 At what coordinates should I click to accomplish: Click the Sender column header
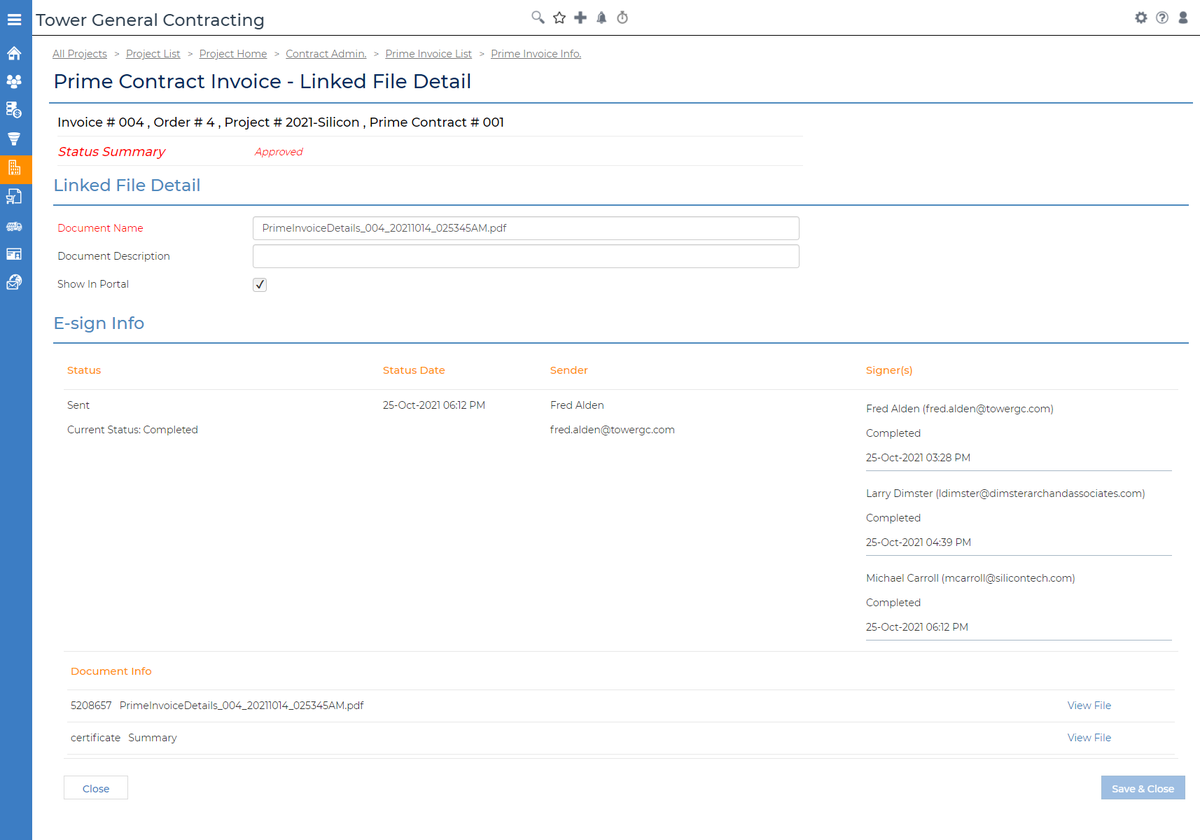coord(569,370)
